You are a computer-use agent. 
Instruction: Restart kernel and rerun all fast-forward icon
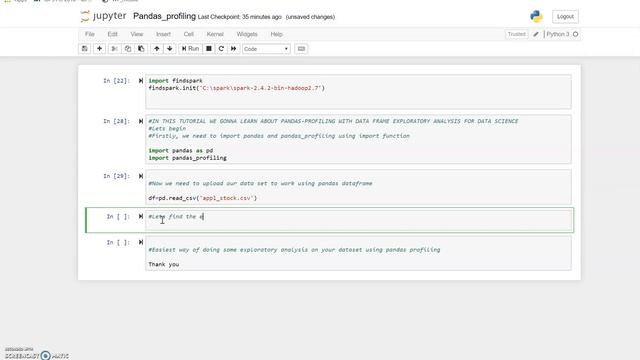[x=233, y=49]
